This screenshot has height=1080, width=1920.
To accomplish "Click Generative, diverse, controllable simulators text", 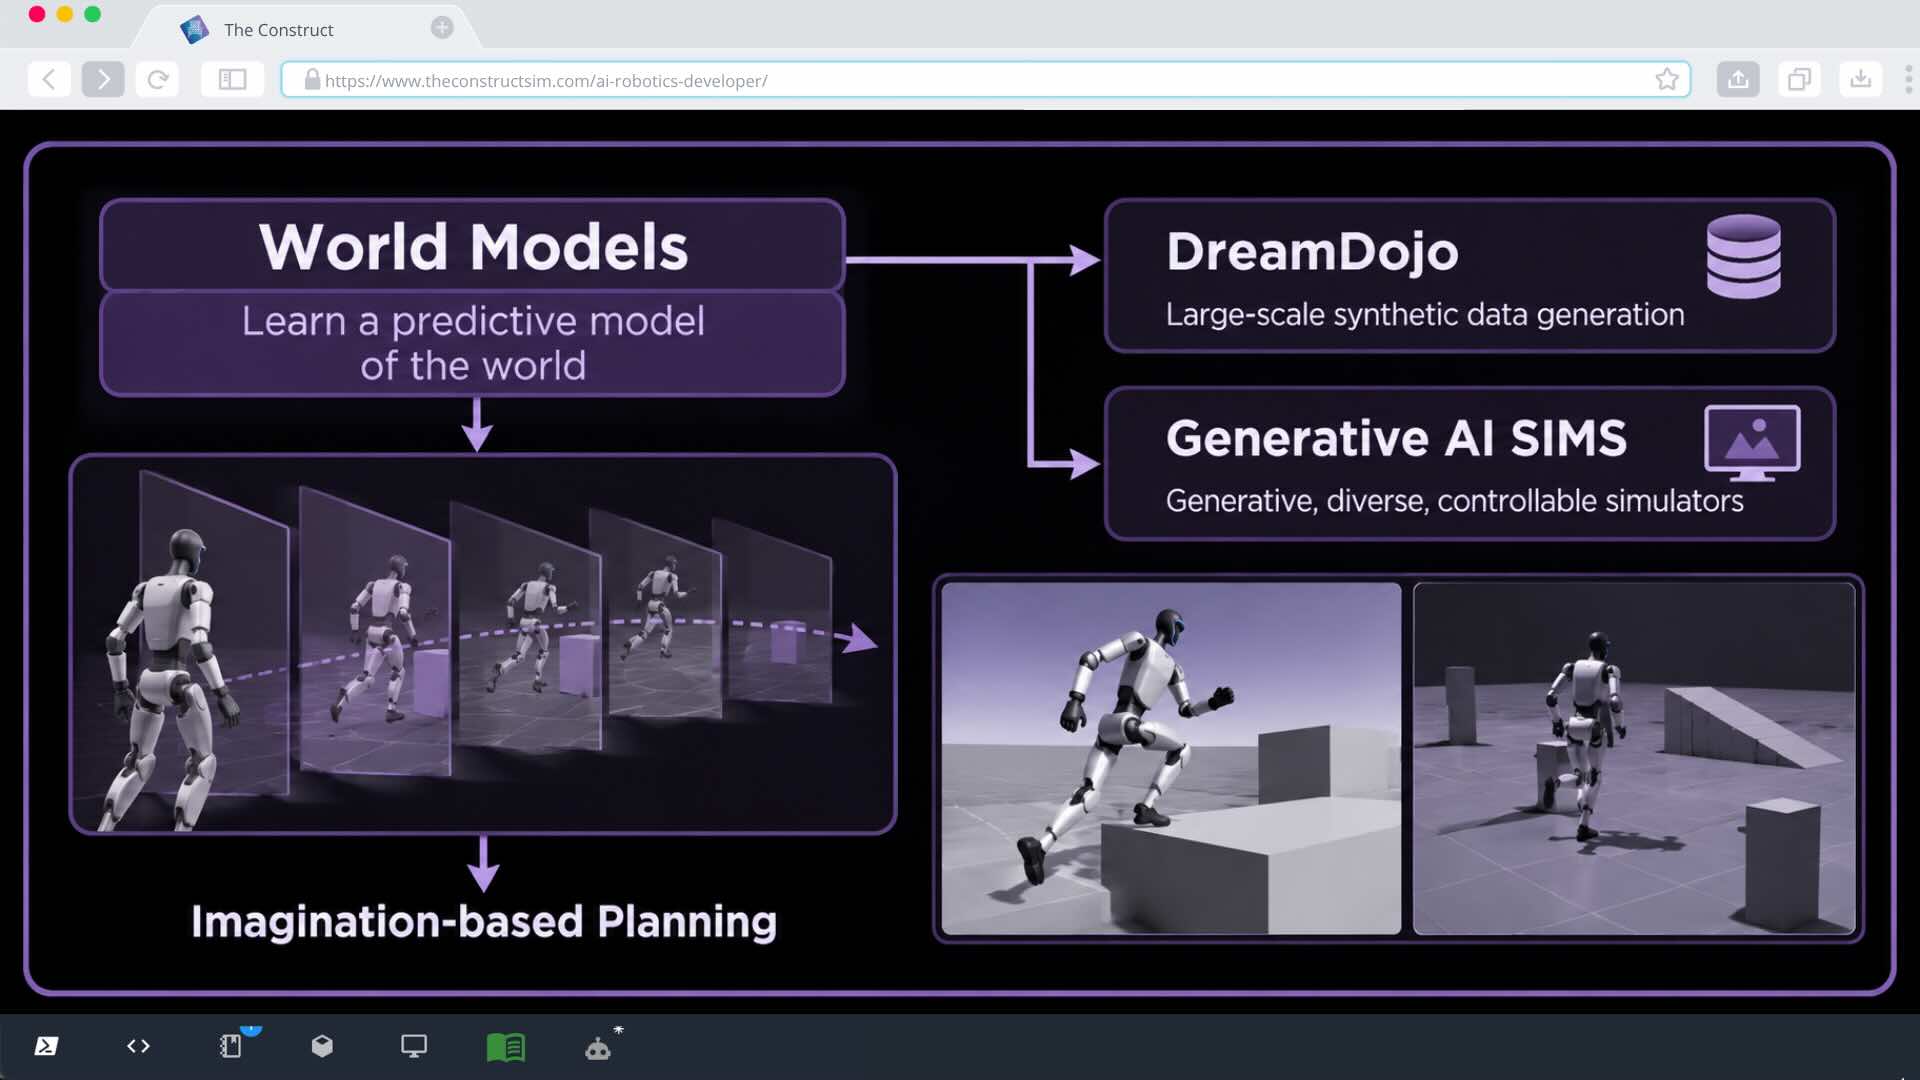I will point(1454,500).
